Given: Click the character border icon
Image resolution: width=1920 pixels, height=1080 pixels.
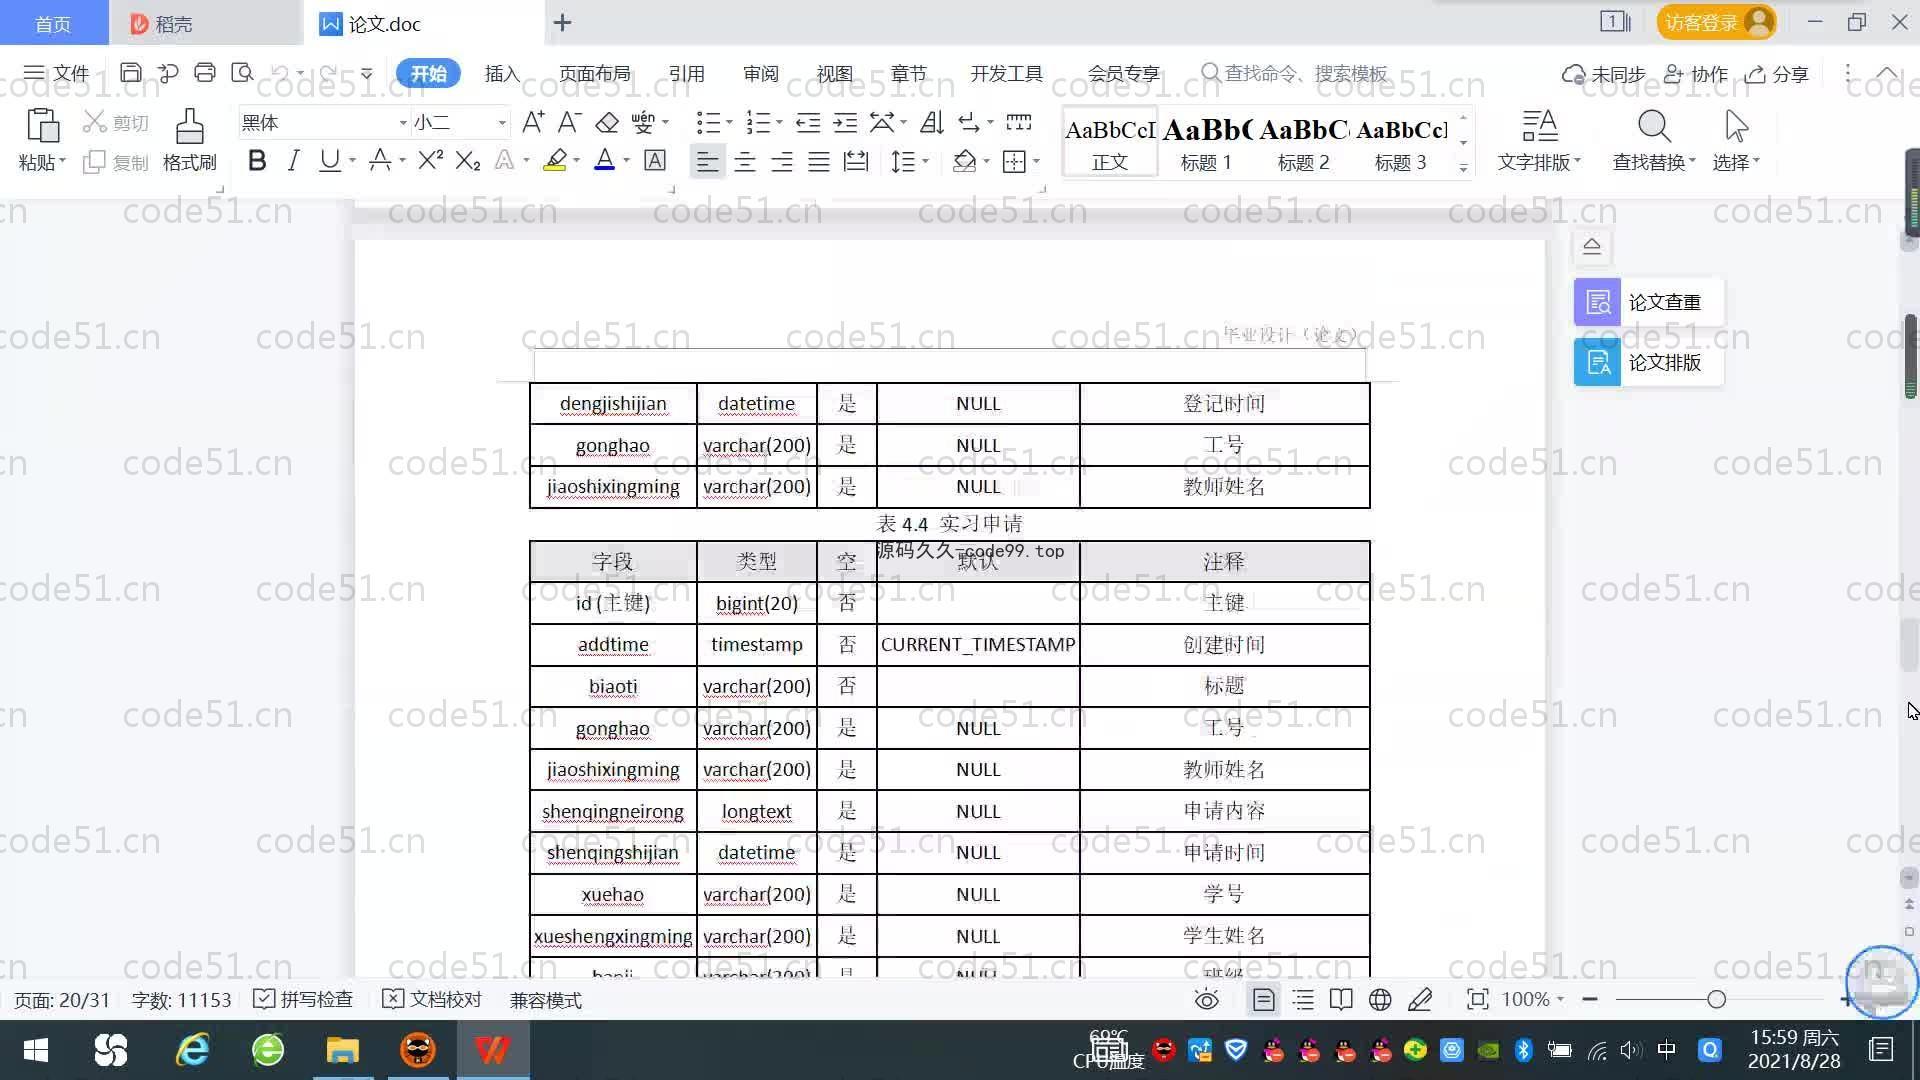Looking at the screenshot, I should tap(655, 161).
